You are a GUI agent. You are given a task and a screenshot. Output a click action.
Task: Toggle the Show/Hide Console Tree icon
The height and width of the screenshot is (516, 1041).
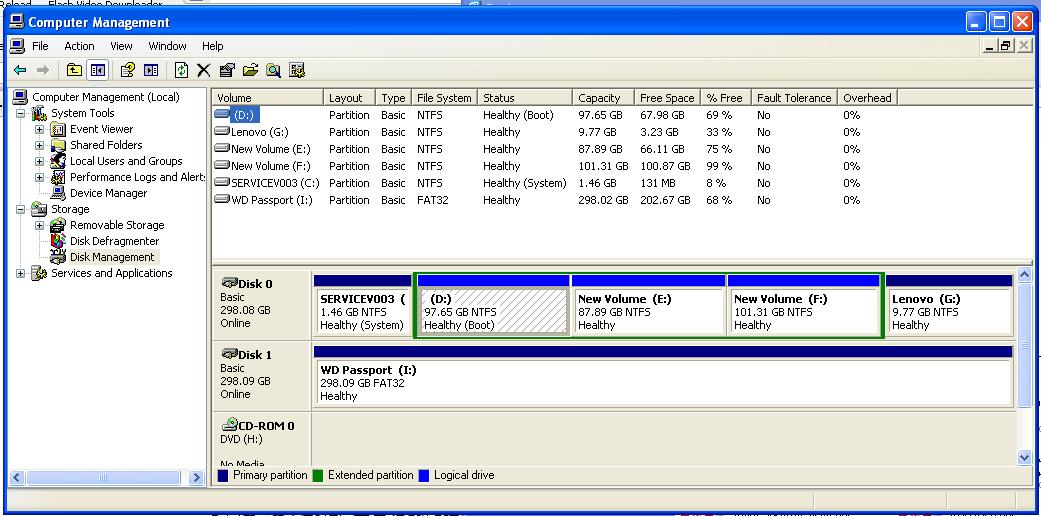[98, 70]
